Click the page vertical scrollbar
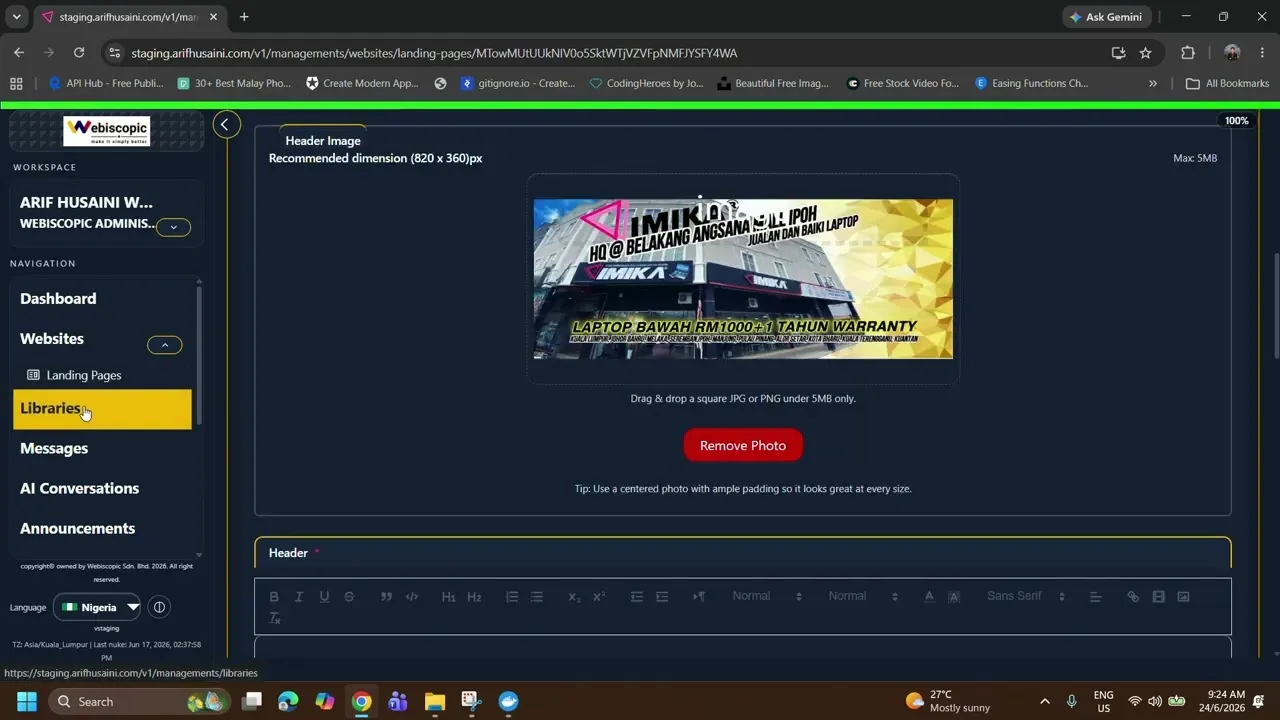1280x720 pixels. tap(1275, 305)
